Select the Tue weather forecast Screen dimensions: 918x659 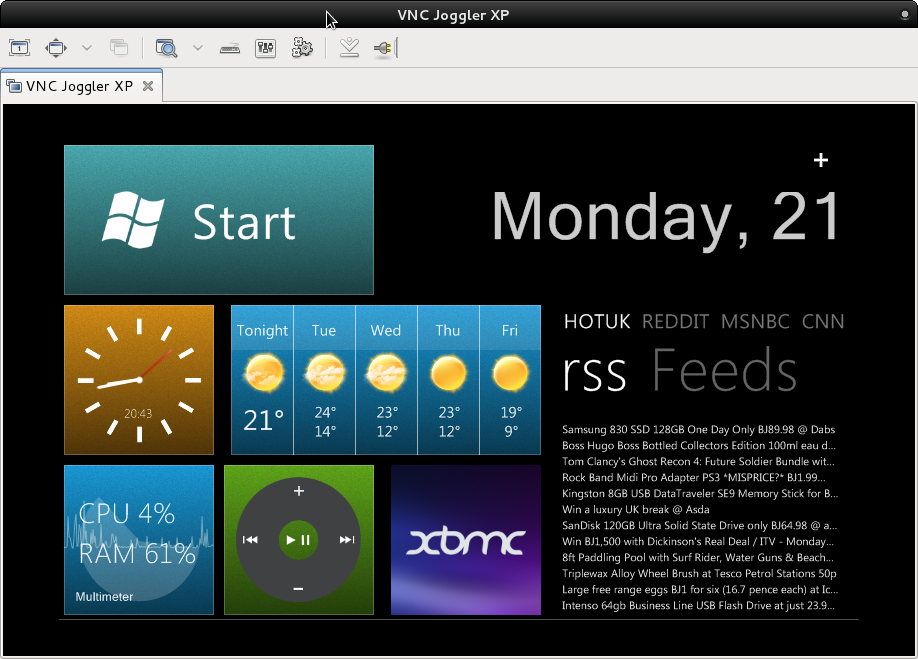click(x=324, y=380)
